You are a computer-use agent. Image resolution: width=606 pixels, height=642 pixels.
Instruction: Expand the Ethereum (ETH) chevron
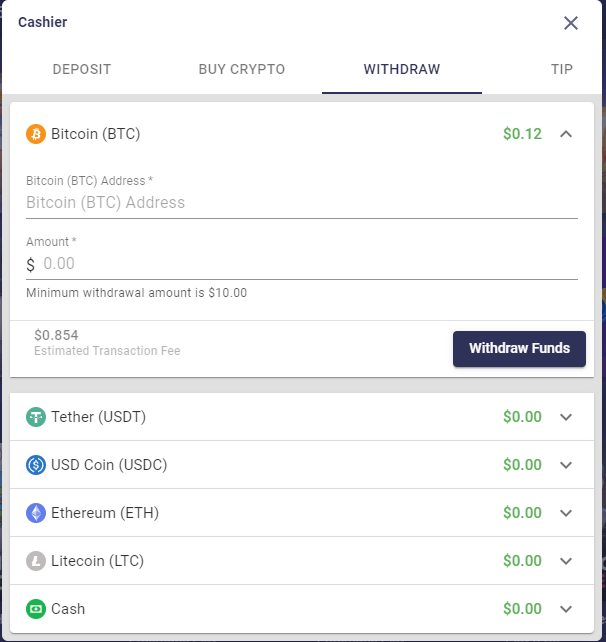coord(566,513)
